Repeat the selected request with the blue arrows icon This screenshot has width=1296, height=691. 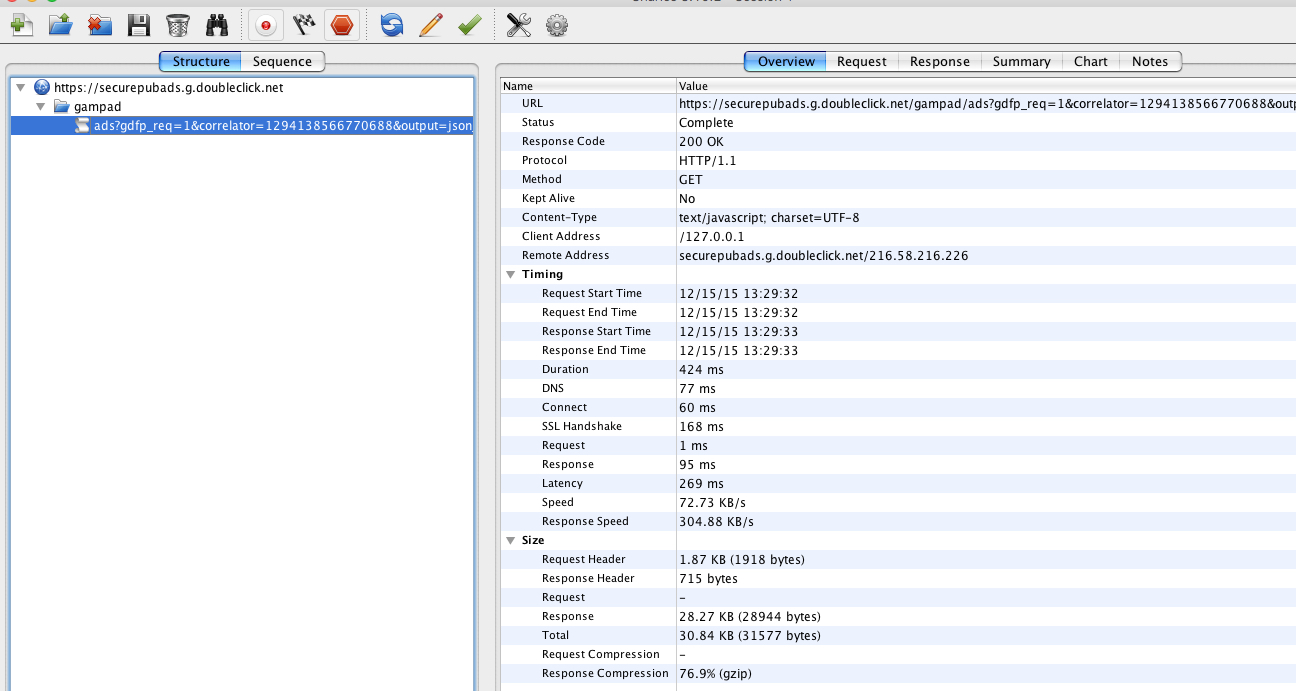pyautogui.click(x=392, y=25)
